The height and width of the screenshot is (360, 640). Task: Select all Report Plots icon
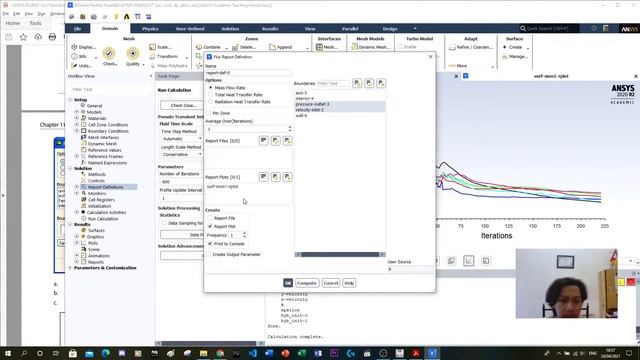click(x=276, y=177)
